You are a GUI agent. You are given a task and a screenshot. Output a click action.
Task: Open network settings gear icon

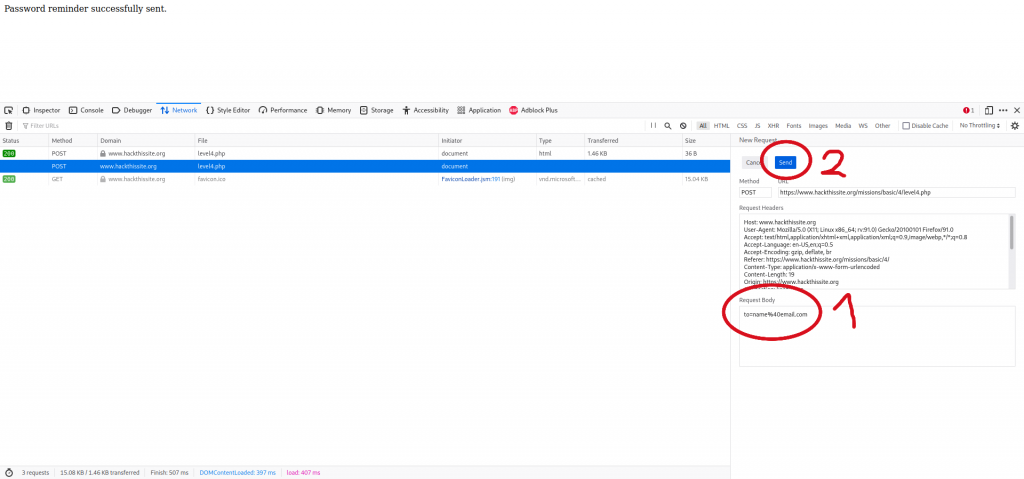[1015, 126]
